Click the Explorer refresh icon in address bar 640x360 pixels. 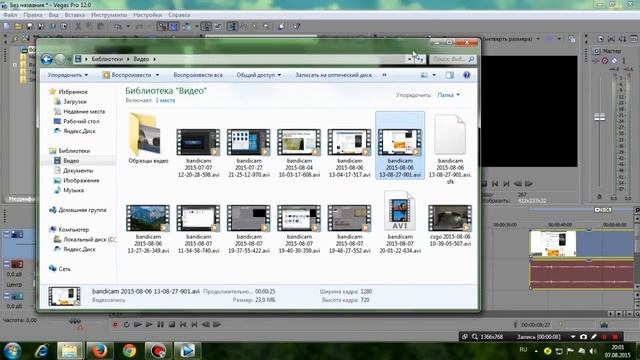419,59
